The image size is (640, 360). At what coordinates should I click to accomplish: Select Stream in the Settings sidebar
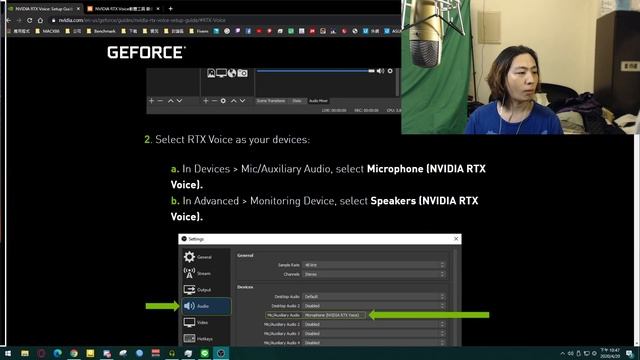pos(206,273)
